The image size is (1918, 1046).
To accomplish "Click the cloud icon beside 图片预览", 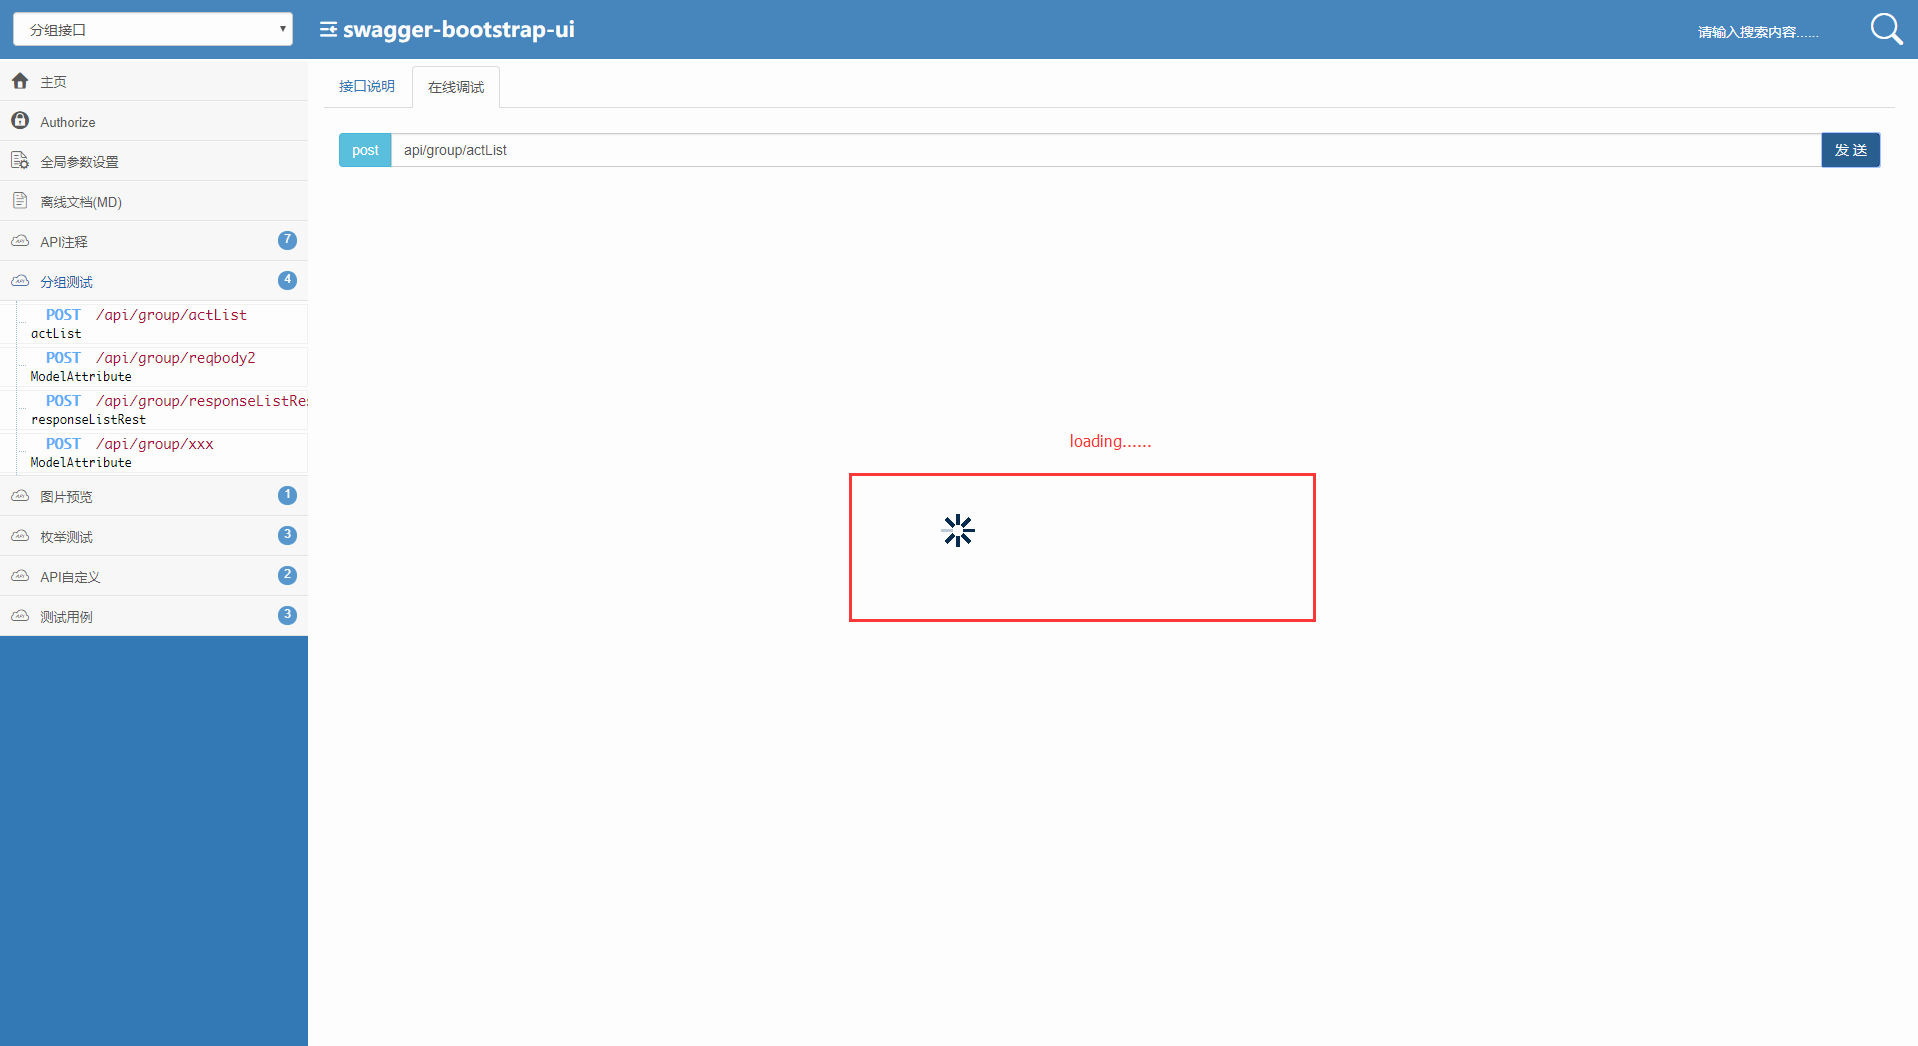I will click(20, 495).
